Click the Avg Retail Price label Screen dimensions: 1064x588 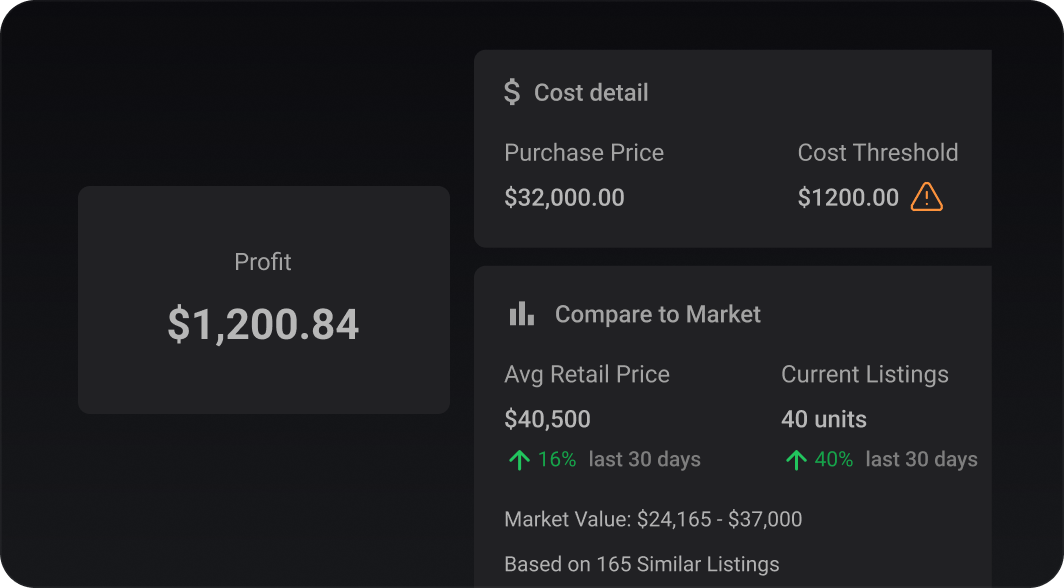(587, 374)
